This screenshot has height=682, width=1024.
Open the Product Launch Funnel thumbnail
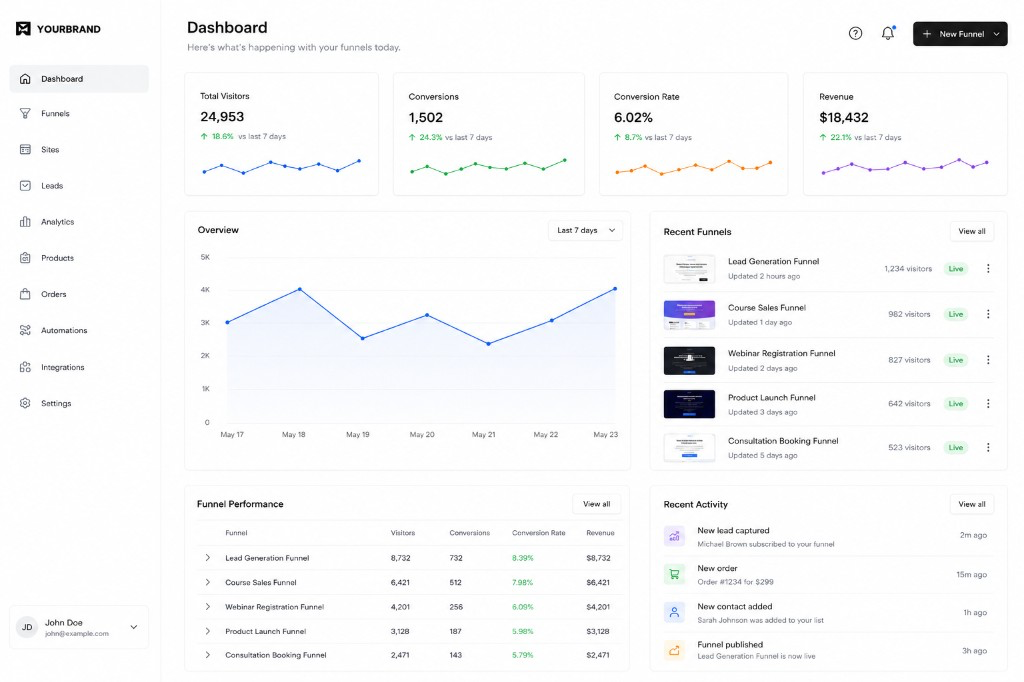click(x=689, y=404)
